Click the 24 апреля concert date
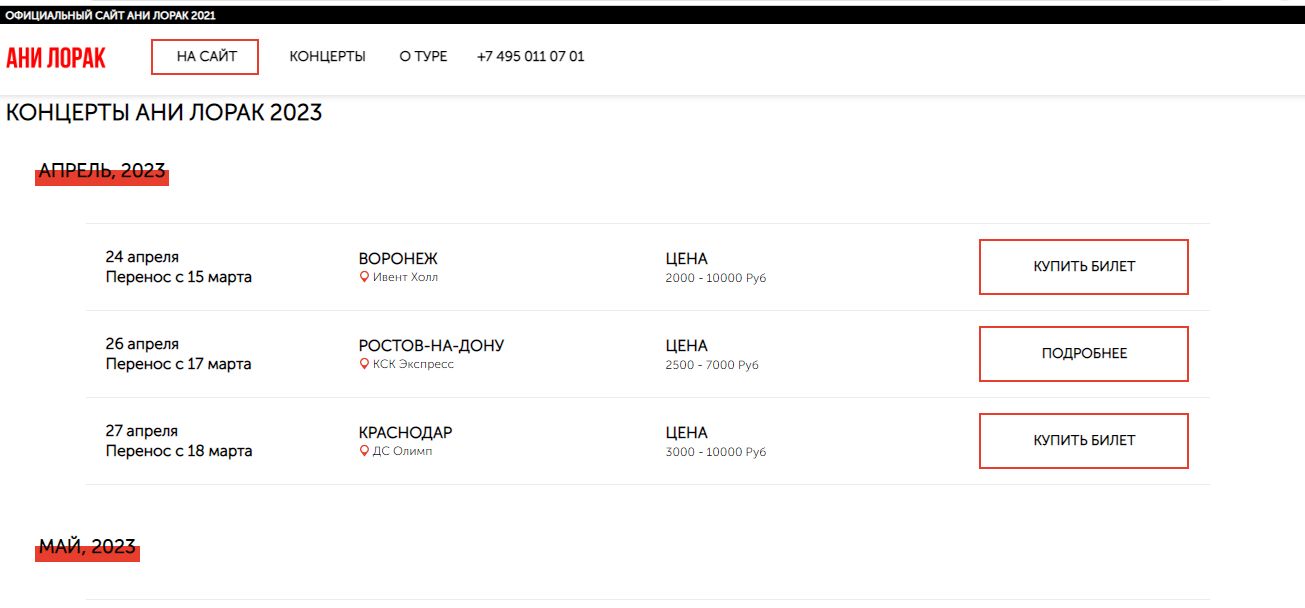1305x608 pixels. pyautogui.click(x=142, y=257)
